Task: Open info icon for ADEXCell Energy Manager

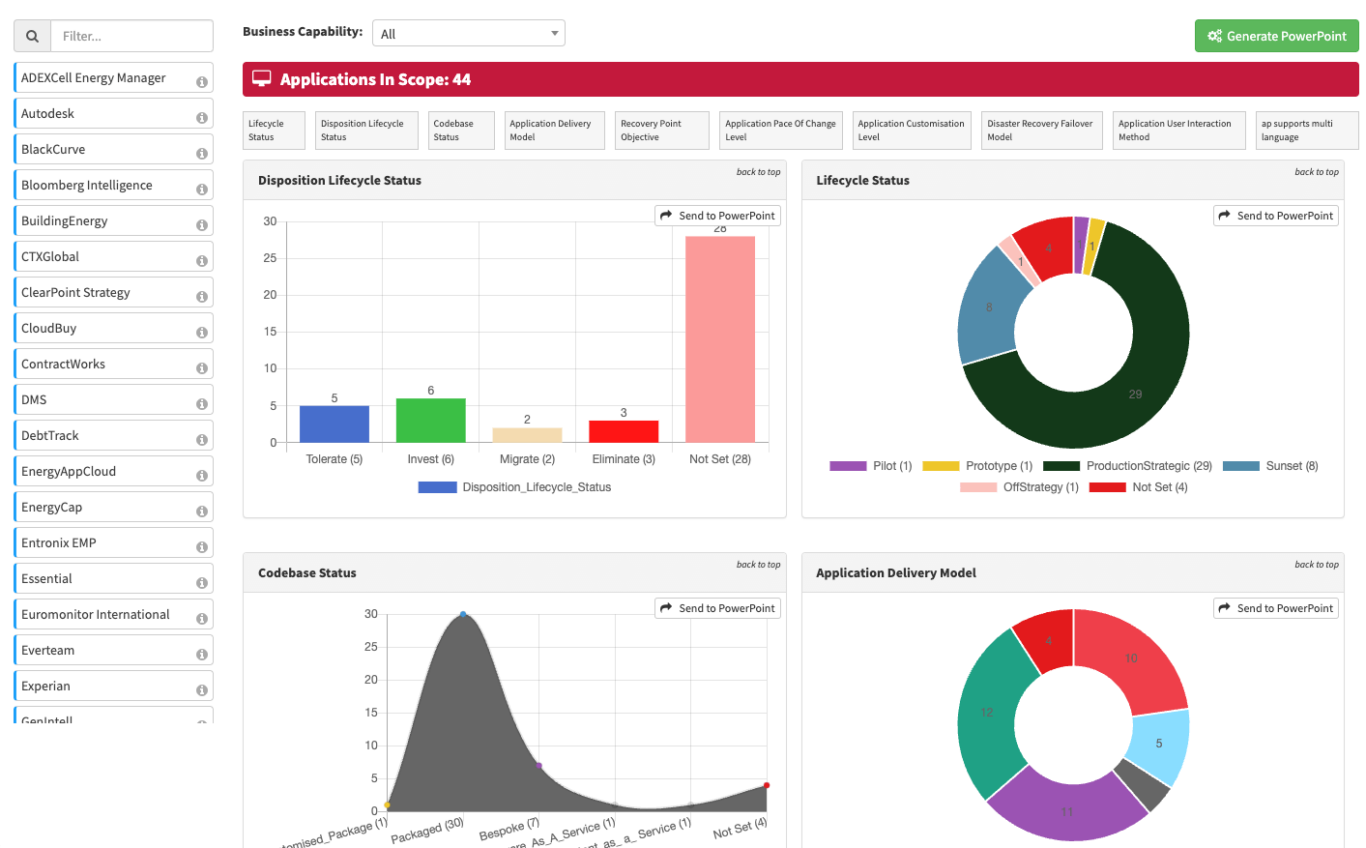Action: click(202, 82)
